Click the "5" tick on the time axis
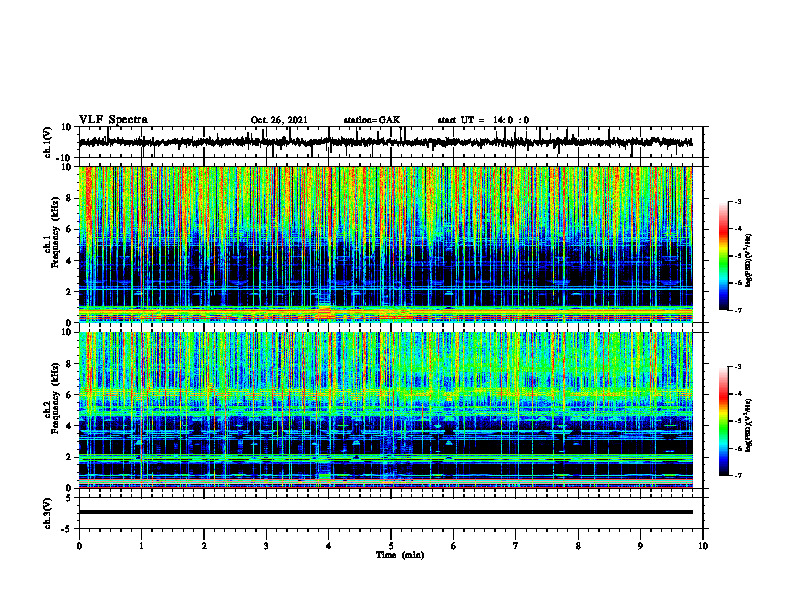This screenshot has height=612, width=792. tap(391, 546)
